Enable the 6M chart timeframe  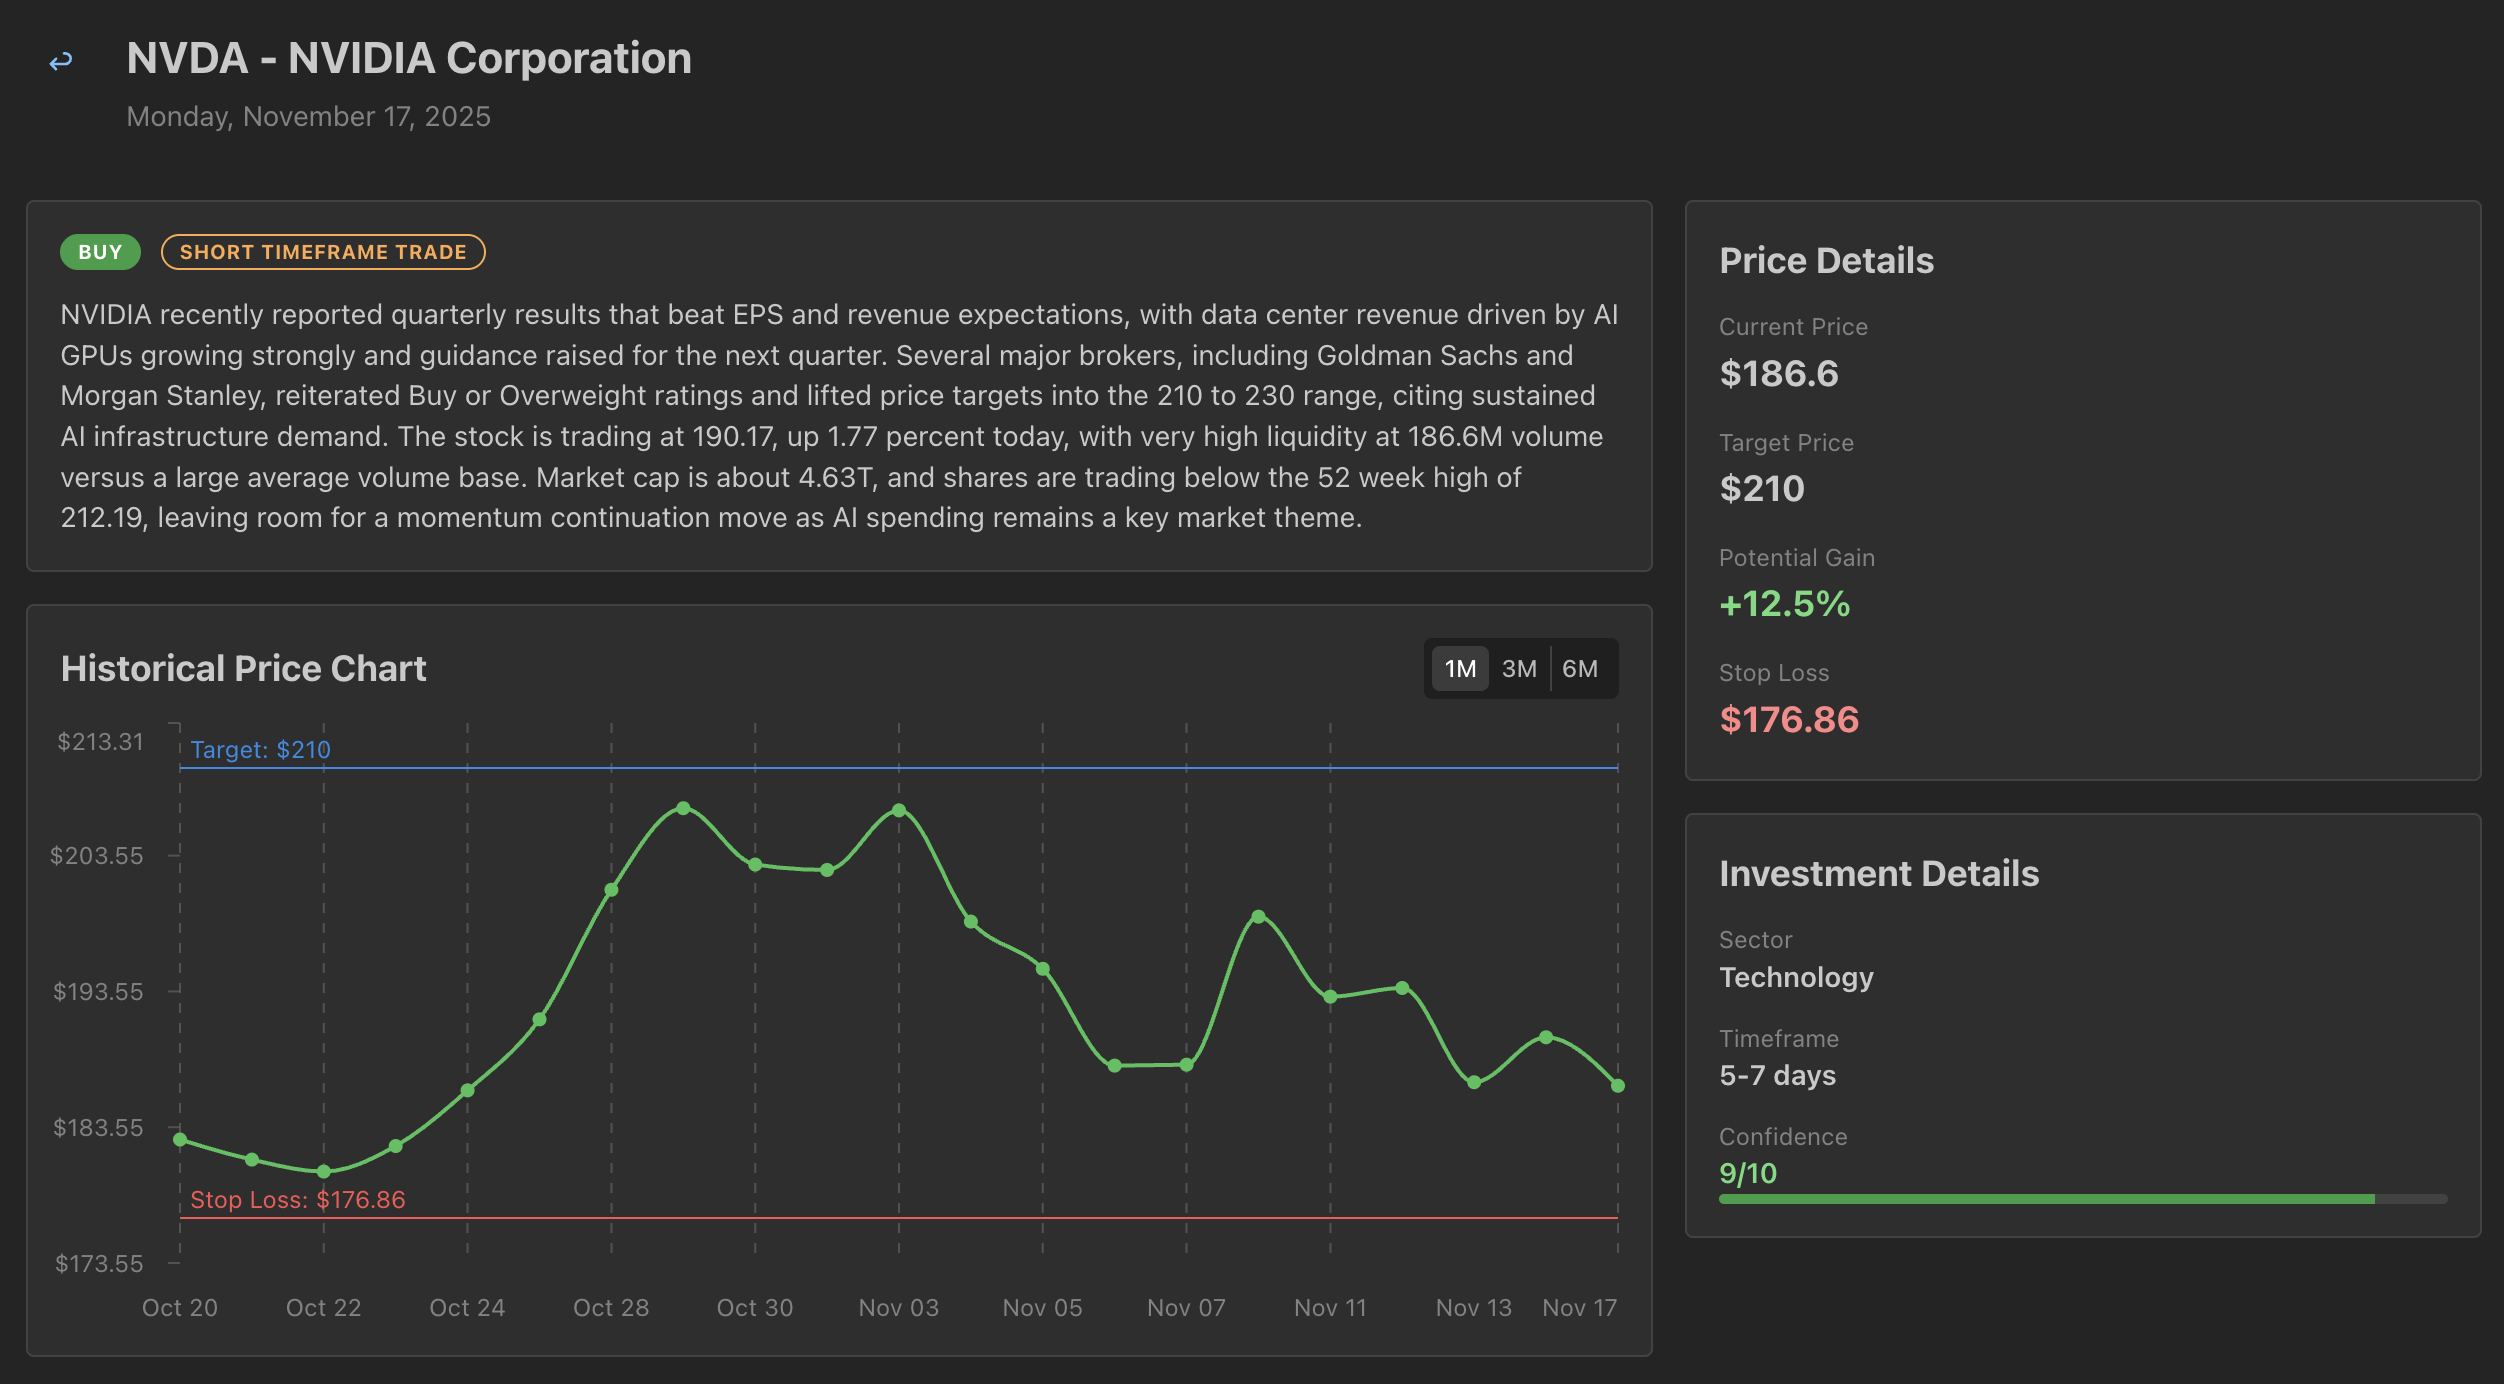tap(1581, 667)
